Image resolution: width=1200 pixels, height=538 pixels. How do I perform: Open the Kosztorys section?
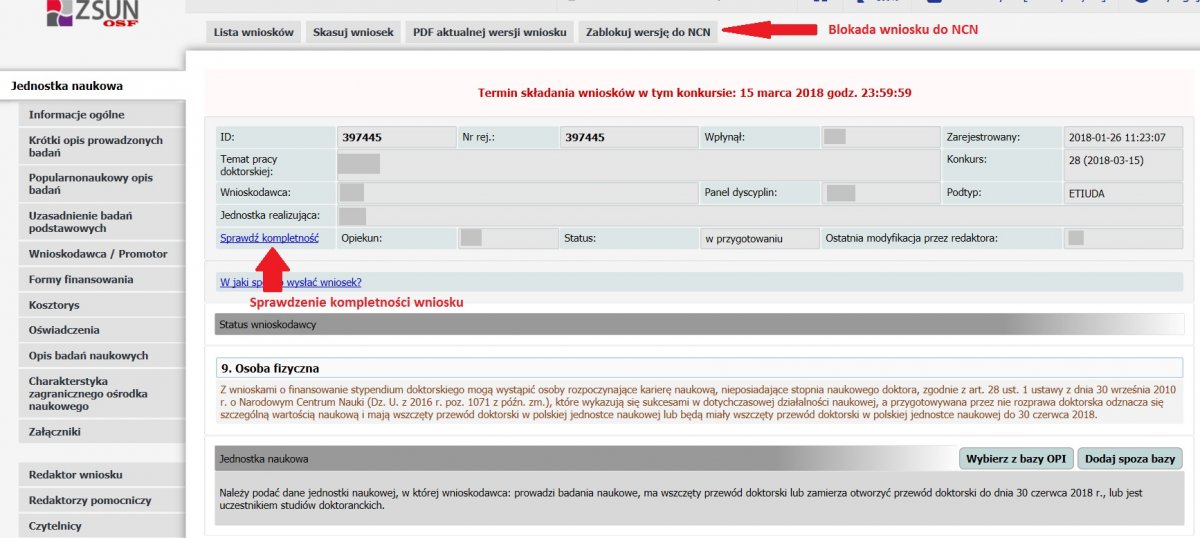point(54,305)
